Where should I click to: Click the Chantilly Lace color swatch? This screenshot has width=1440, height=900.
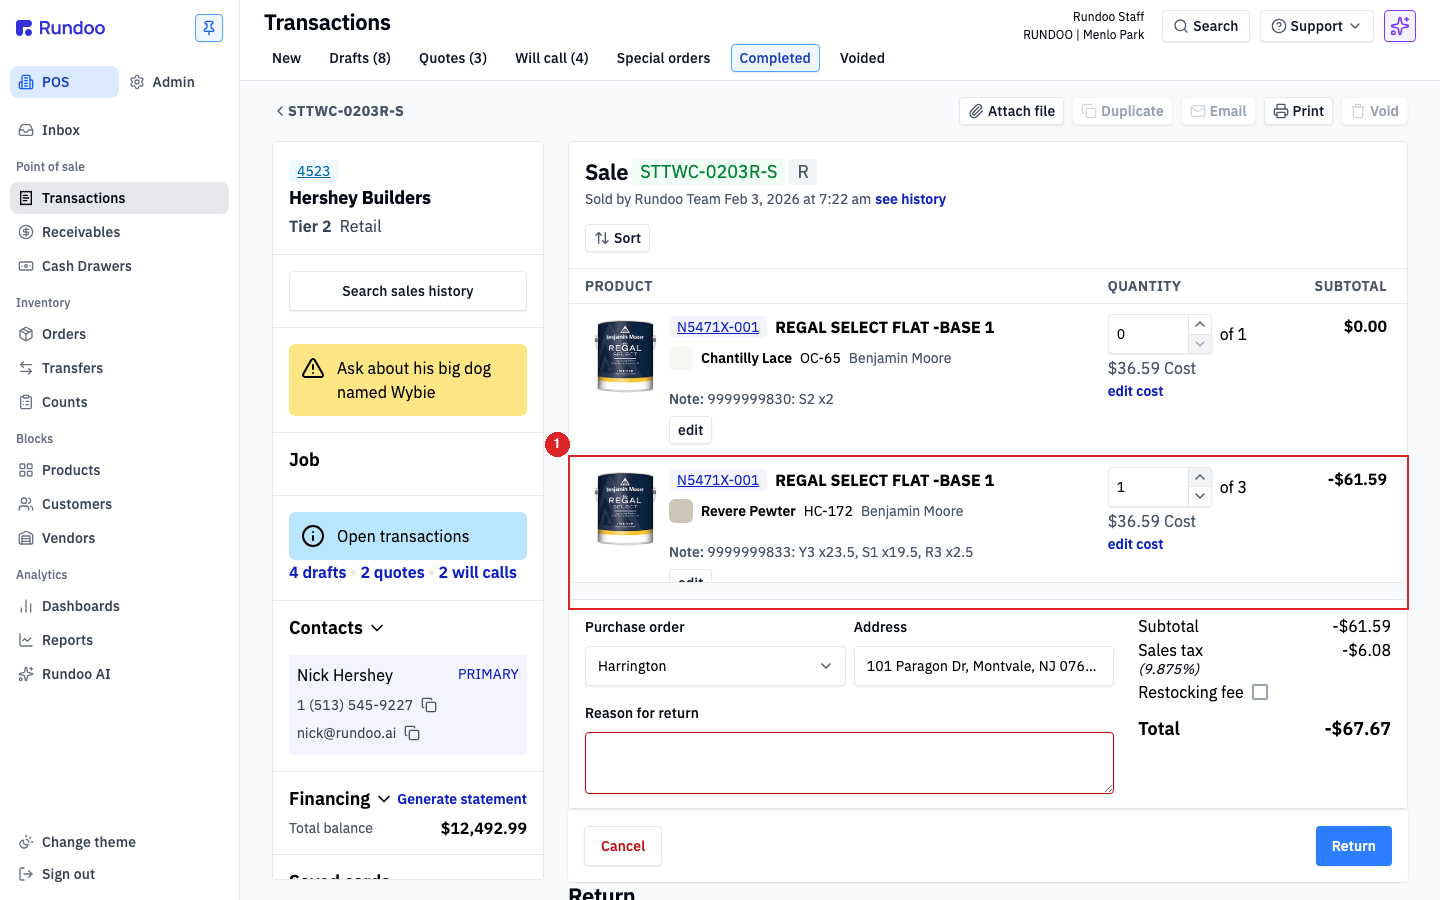pyautogui.click(x=681, y=358)
